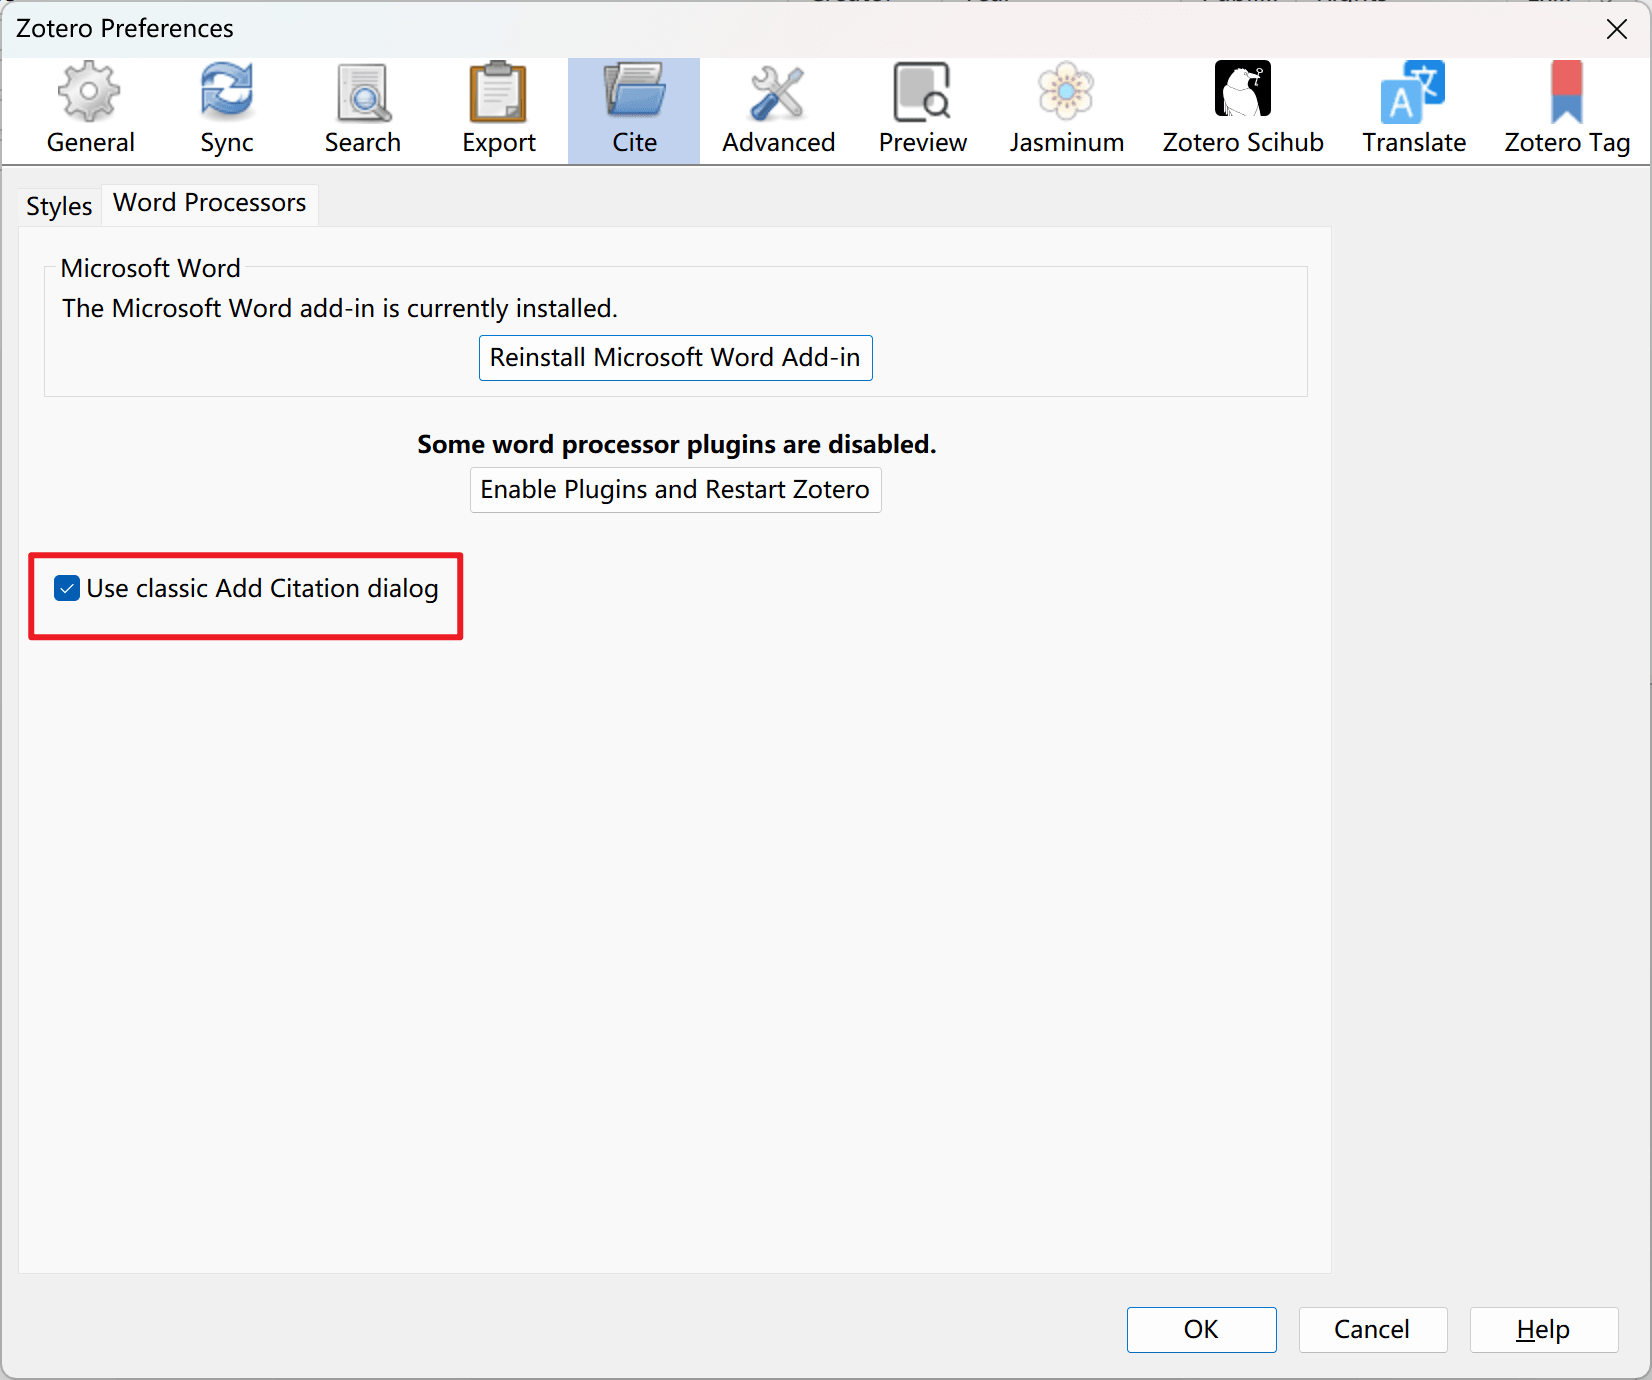Open the Advanced tools pane
Screen dimensions: 1652x1380
pyautogui.click(x=778, y=110)
